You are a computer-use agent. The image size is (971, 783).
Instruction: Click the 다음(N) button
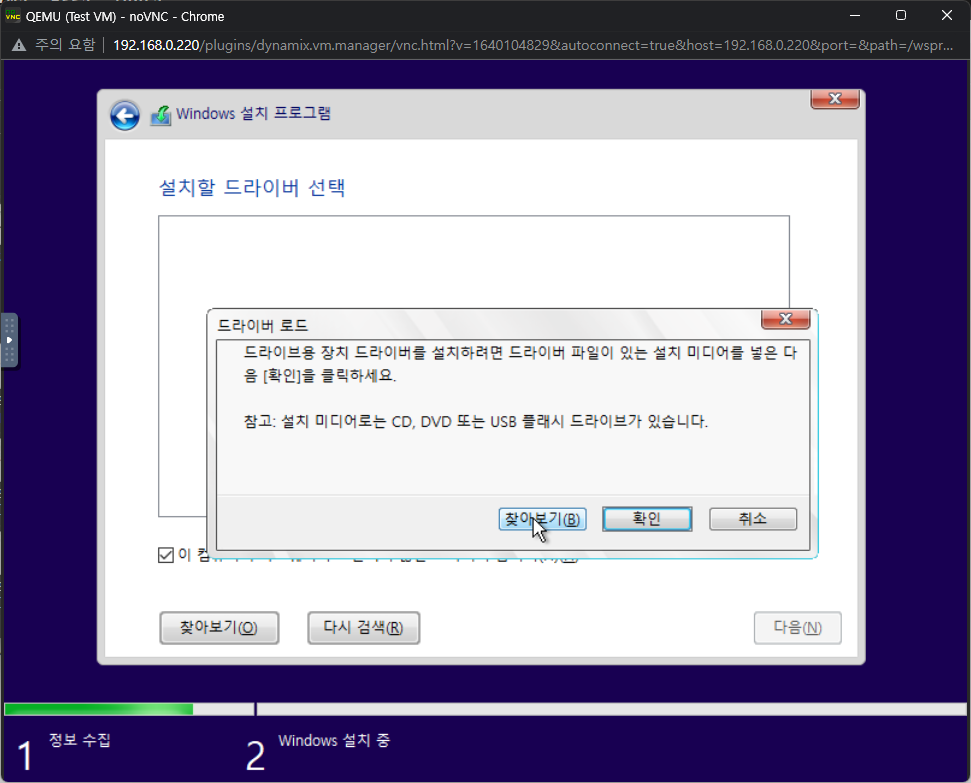tap(798, 628)
